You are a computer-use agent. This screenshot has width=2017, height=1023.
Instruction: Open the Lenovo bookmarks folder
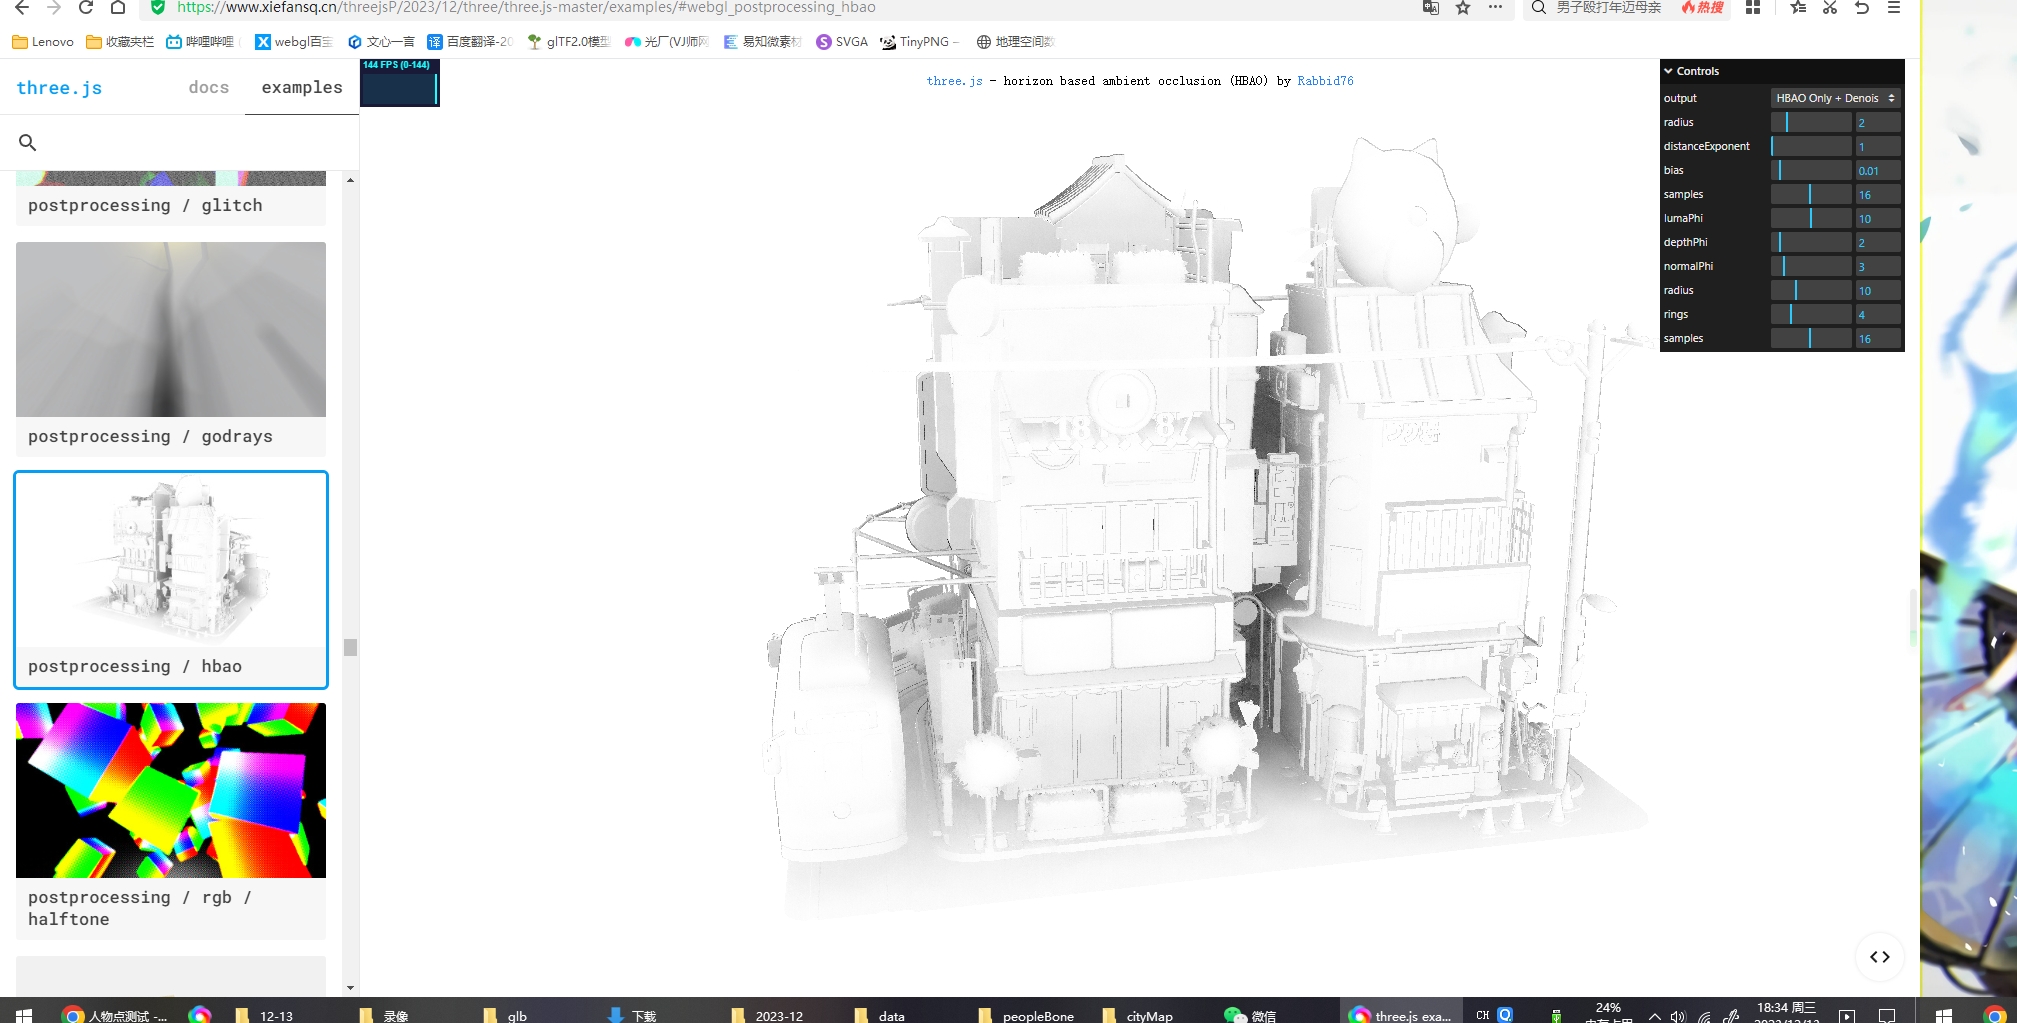click(x=43, y=42)
